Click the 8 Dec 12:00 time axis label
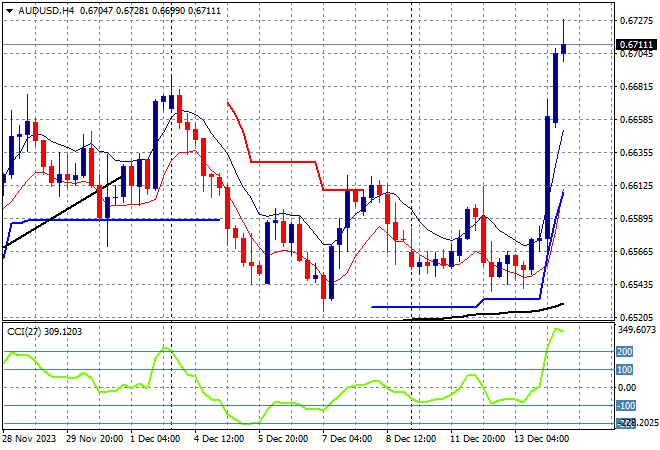Image resolution: width=660 pixels, height=450 pixels. point(411,439)
